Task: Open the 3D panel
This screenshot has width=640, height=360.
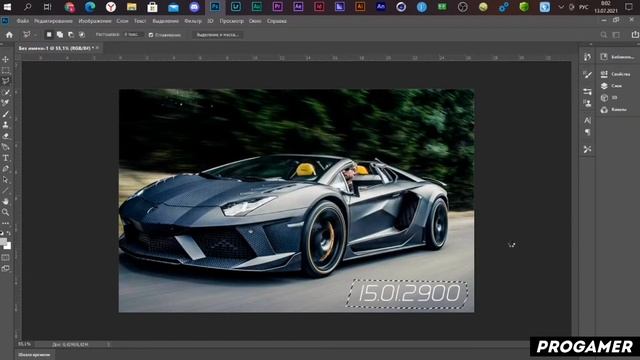Action: click(x=609, y=98)
